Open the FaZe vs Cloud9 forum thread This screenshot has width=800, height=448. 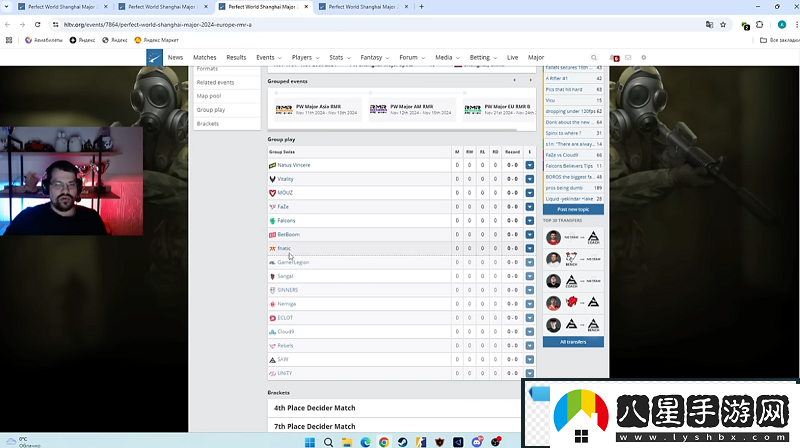tap(562, 155)
